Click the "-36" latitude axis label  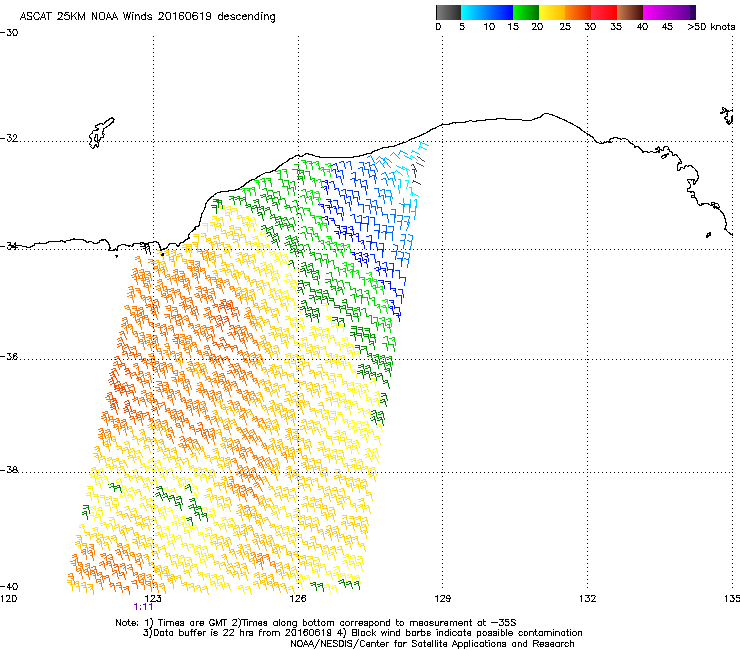click(9, 356)
